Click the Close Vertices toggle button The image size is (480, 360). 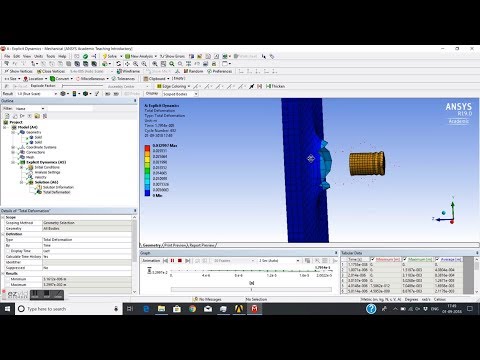(x=51, y=71)
